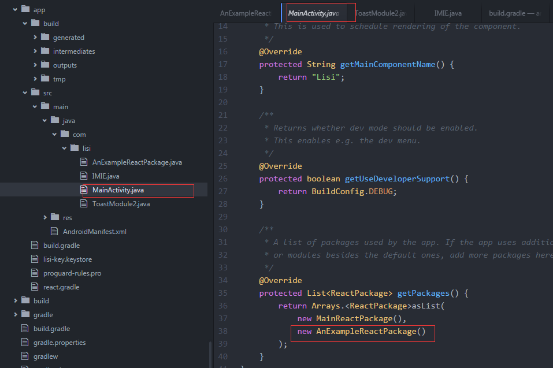This screenshot has height=369, width=554.
Task: Expand the root-level build folder chevron
Action: point(15,300)
